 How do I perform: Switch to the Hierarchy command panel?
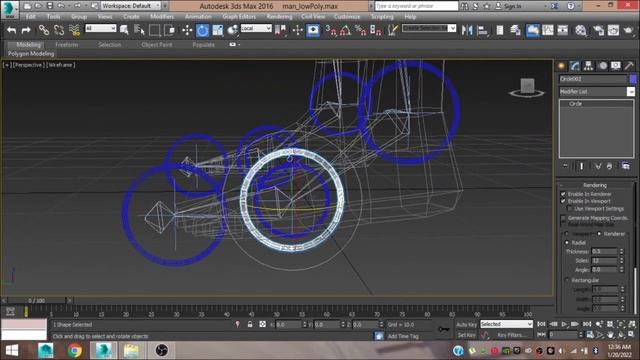[588, 66]
